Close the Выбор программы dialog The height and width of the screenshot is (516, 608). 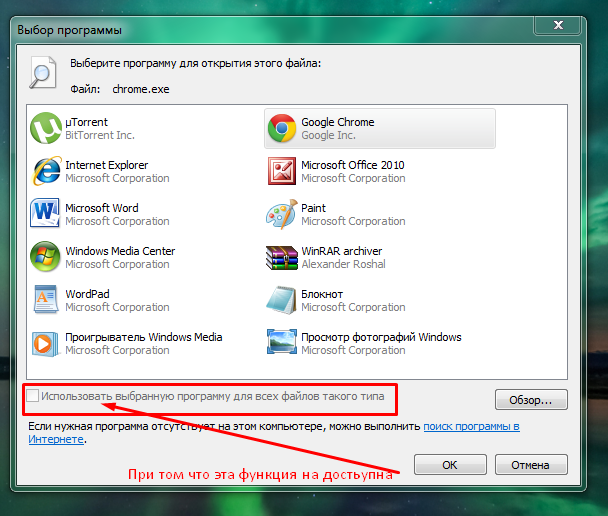click(558, 25)
